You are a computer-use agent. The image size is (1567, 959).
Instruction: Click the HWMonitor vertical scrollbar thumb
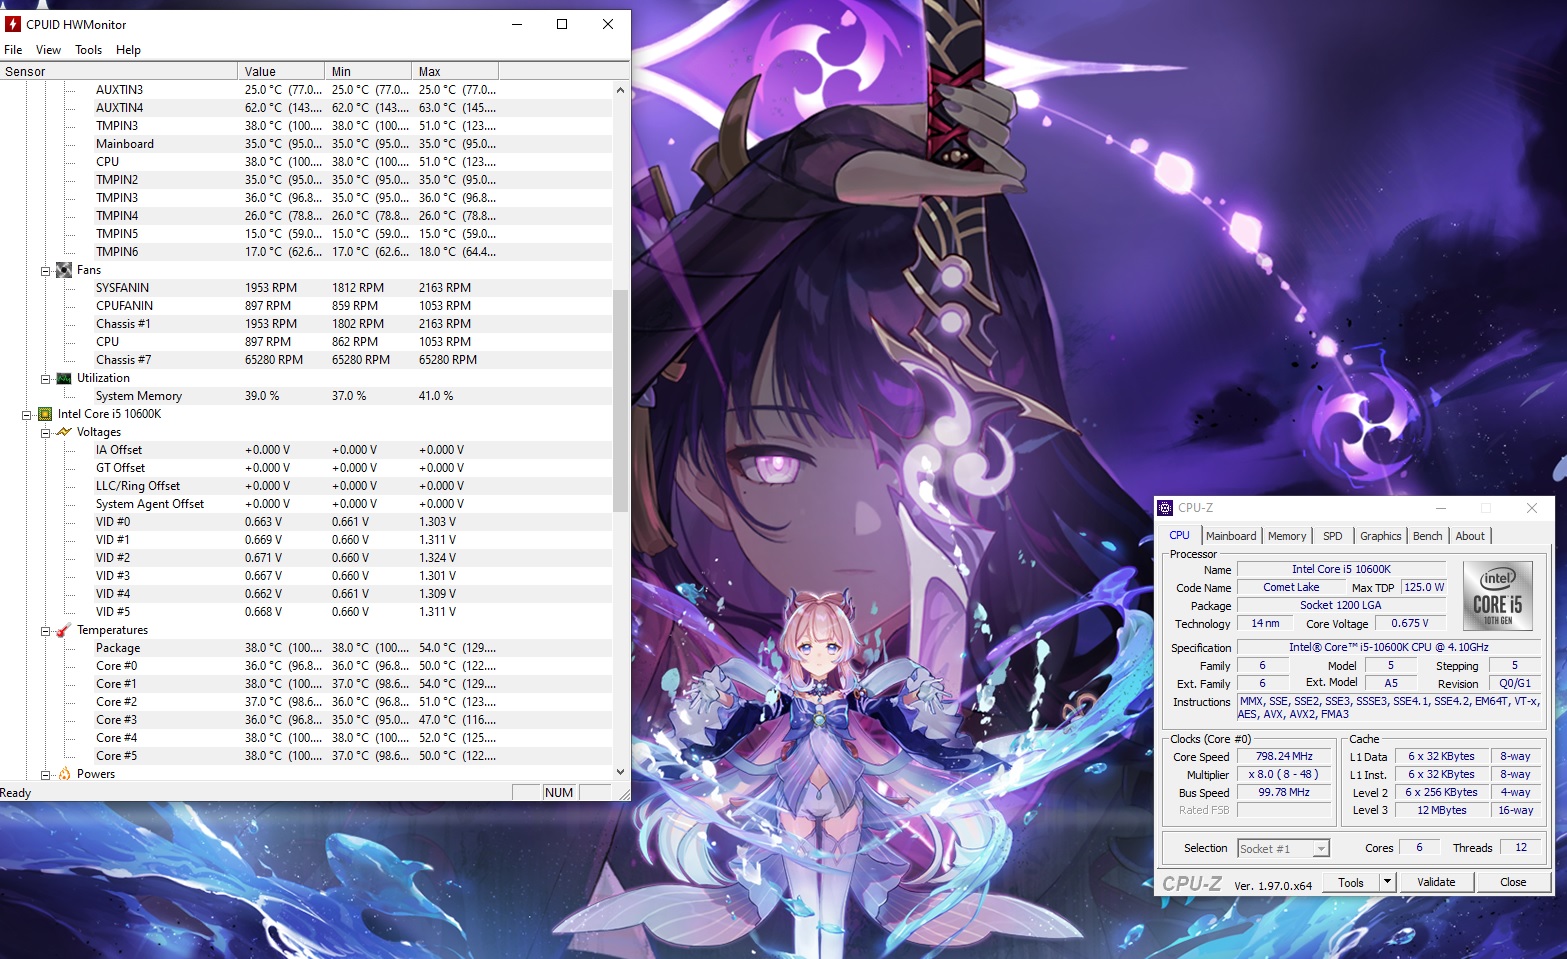pos(620,400)
